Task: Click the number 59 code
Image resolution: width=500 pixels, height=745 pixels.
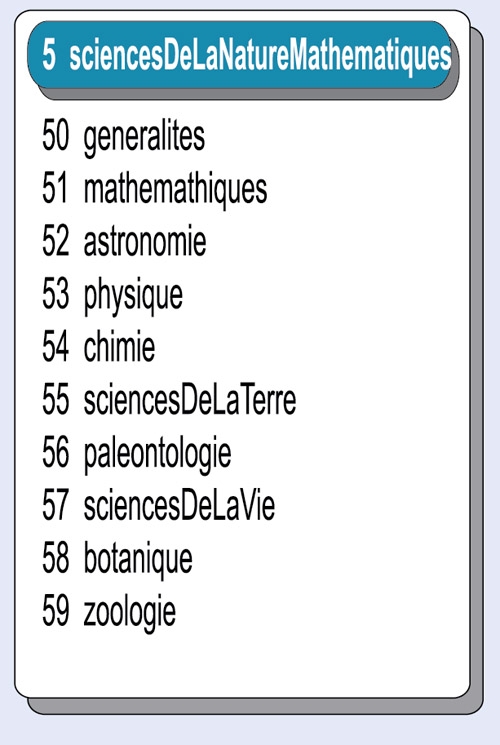Action: [56, 610]
